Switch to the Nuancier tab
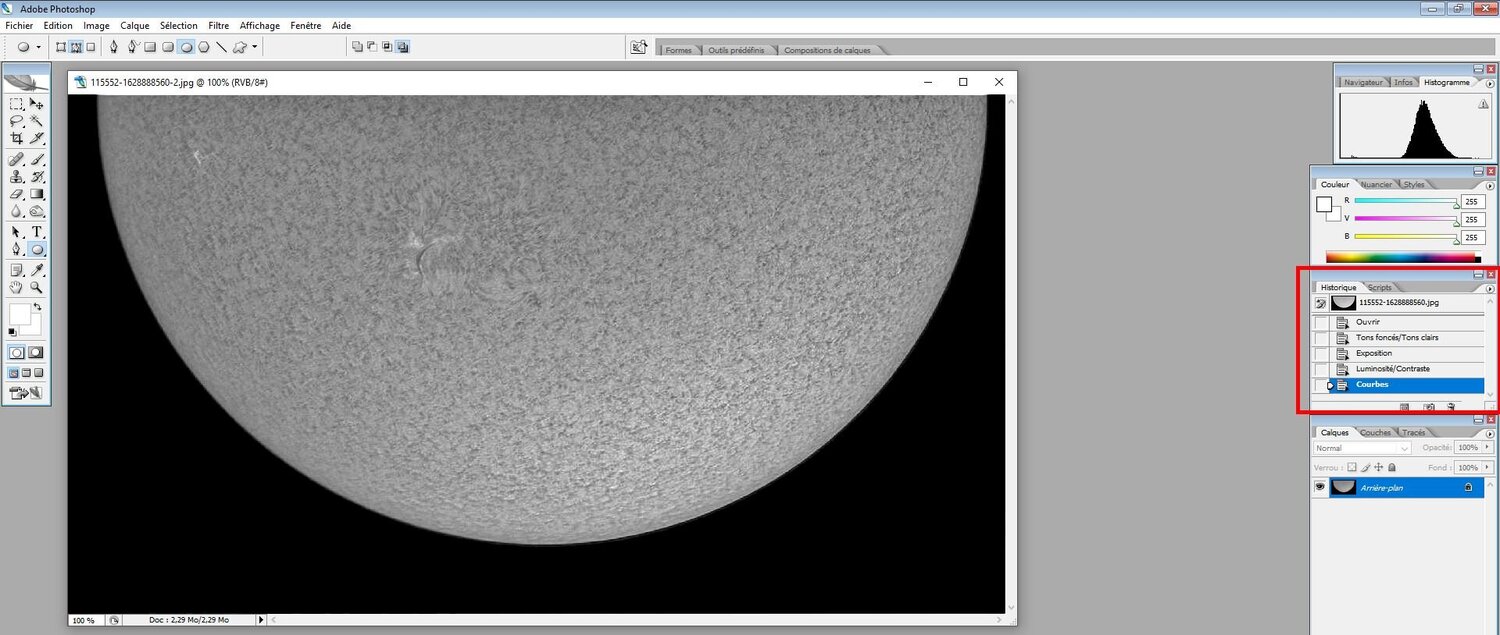Viewport: 1500px width, 635px height. click(x=1376, y=184)
